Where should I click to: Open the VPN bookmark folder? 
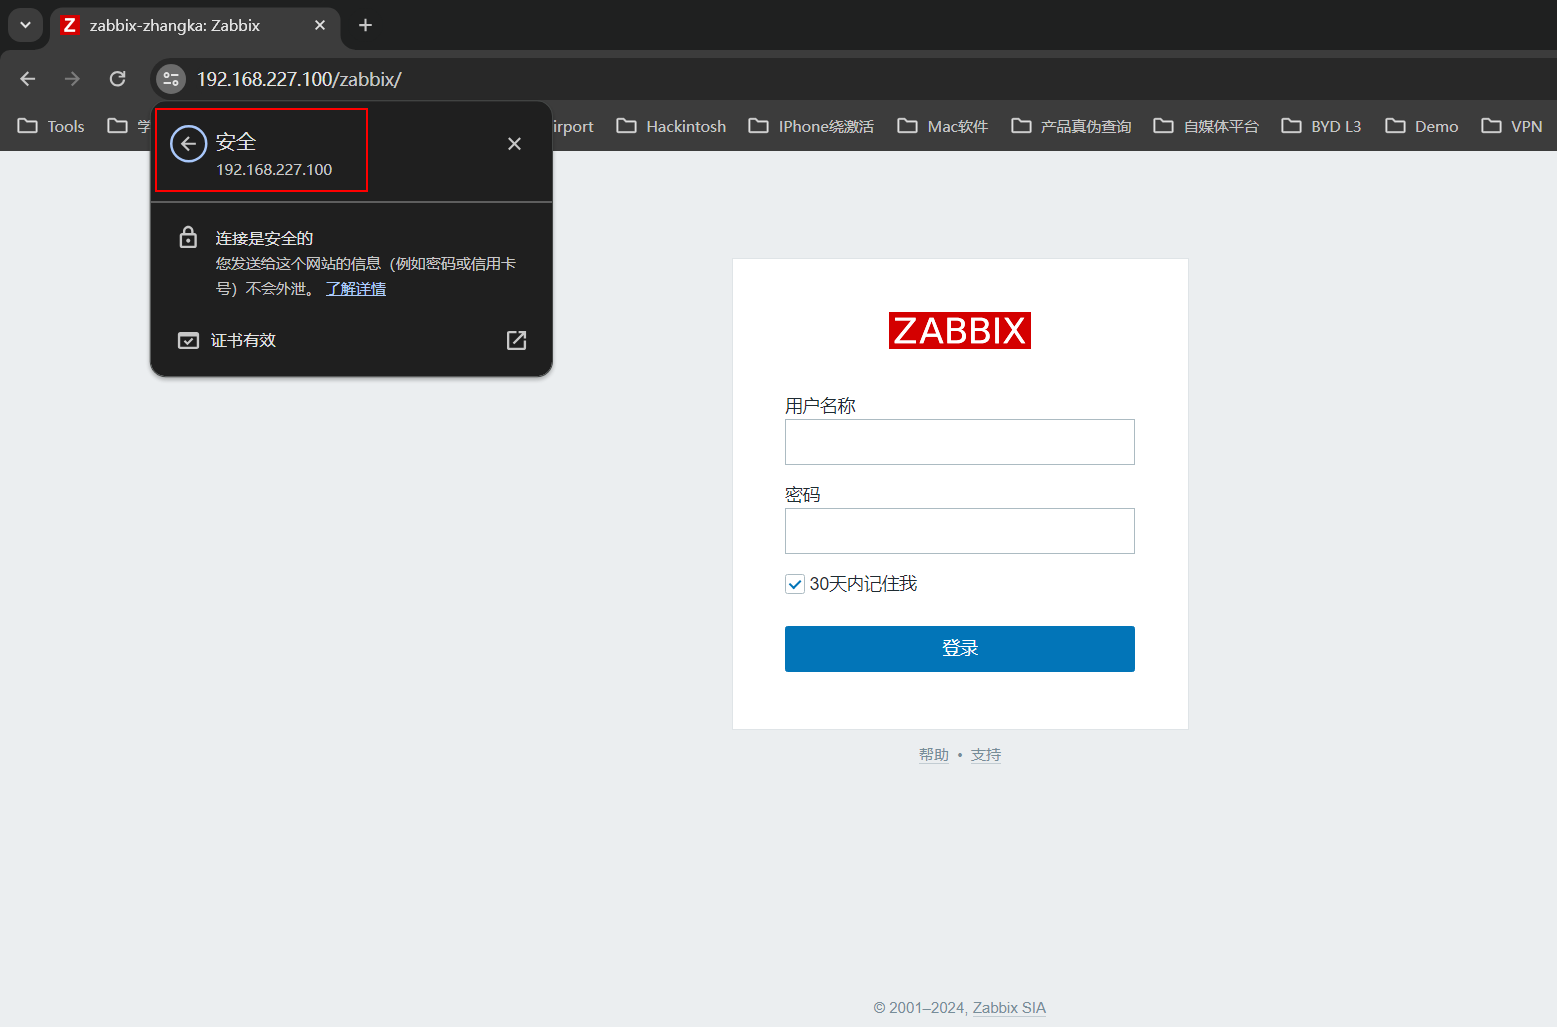tap(1512, 126)
